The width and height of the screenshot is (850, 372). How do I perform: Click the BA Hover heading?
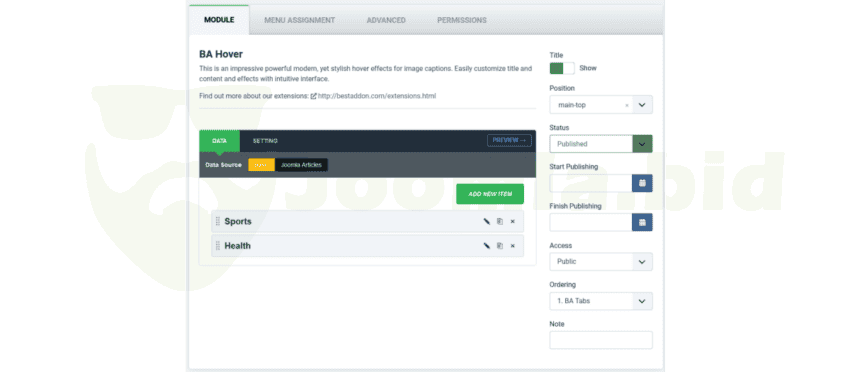tap(221, 54)
